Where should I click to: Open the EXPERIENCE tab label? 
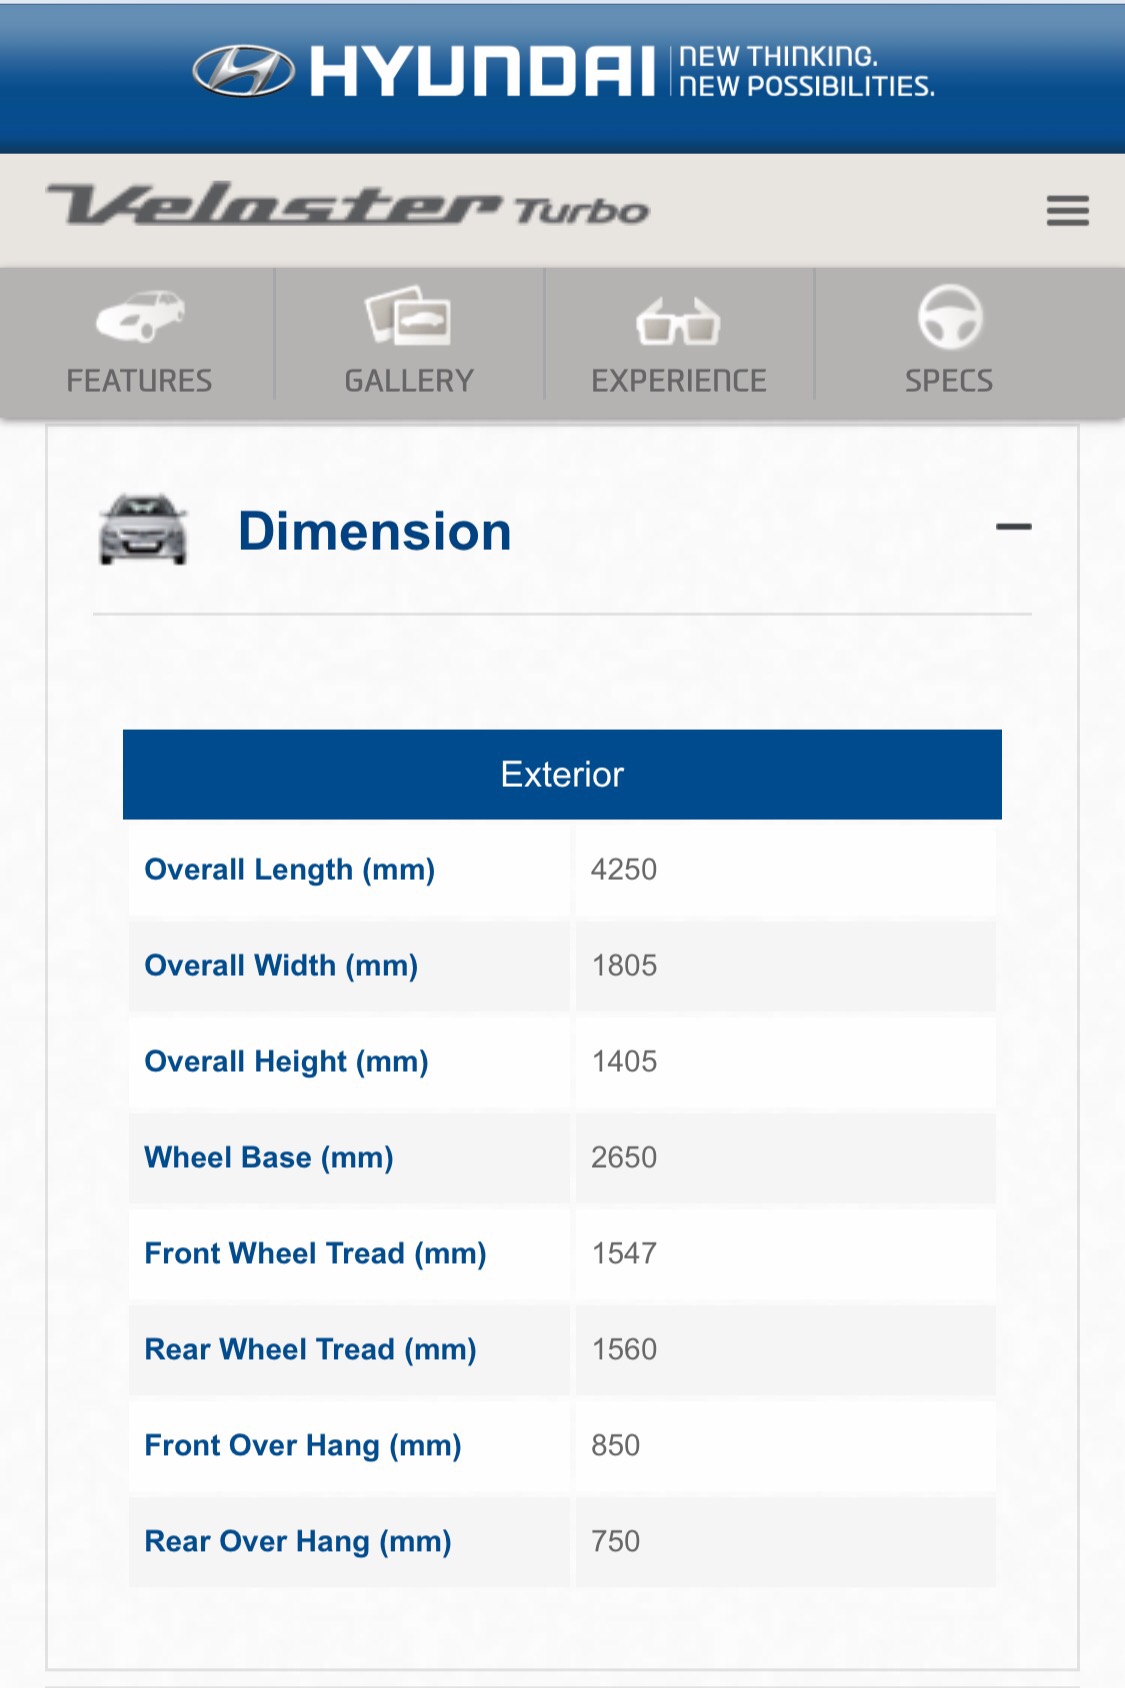click(679, 381)
